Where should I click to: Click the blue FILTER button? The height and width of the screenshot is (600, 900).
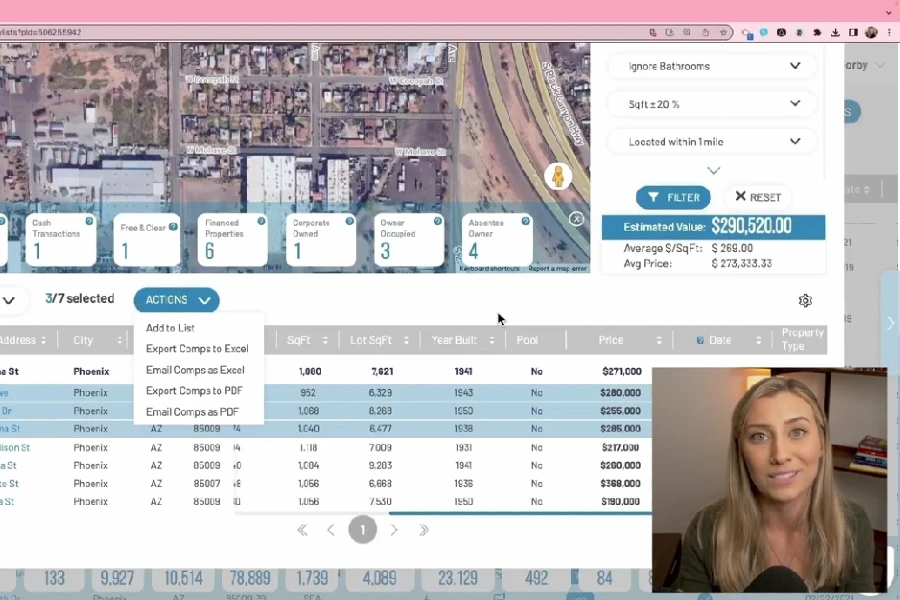[x=673, y=197]
